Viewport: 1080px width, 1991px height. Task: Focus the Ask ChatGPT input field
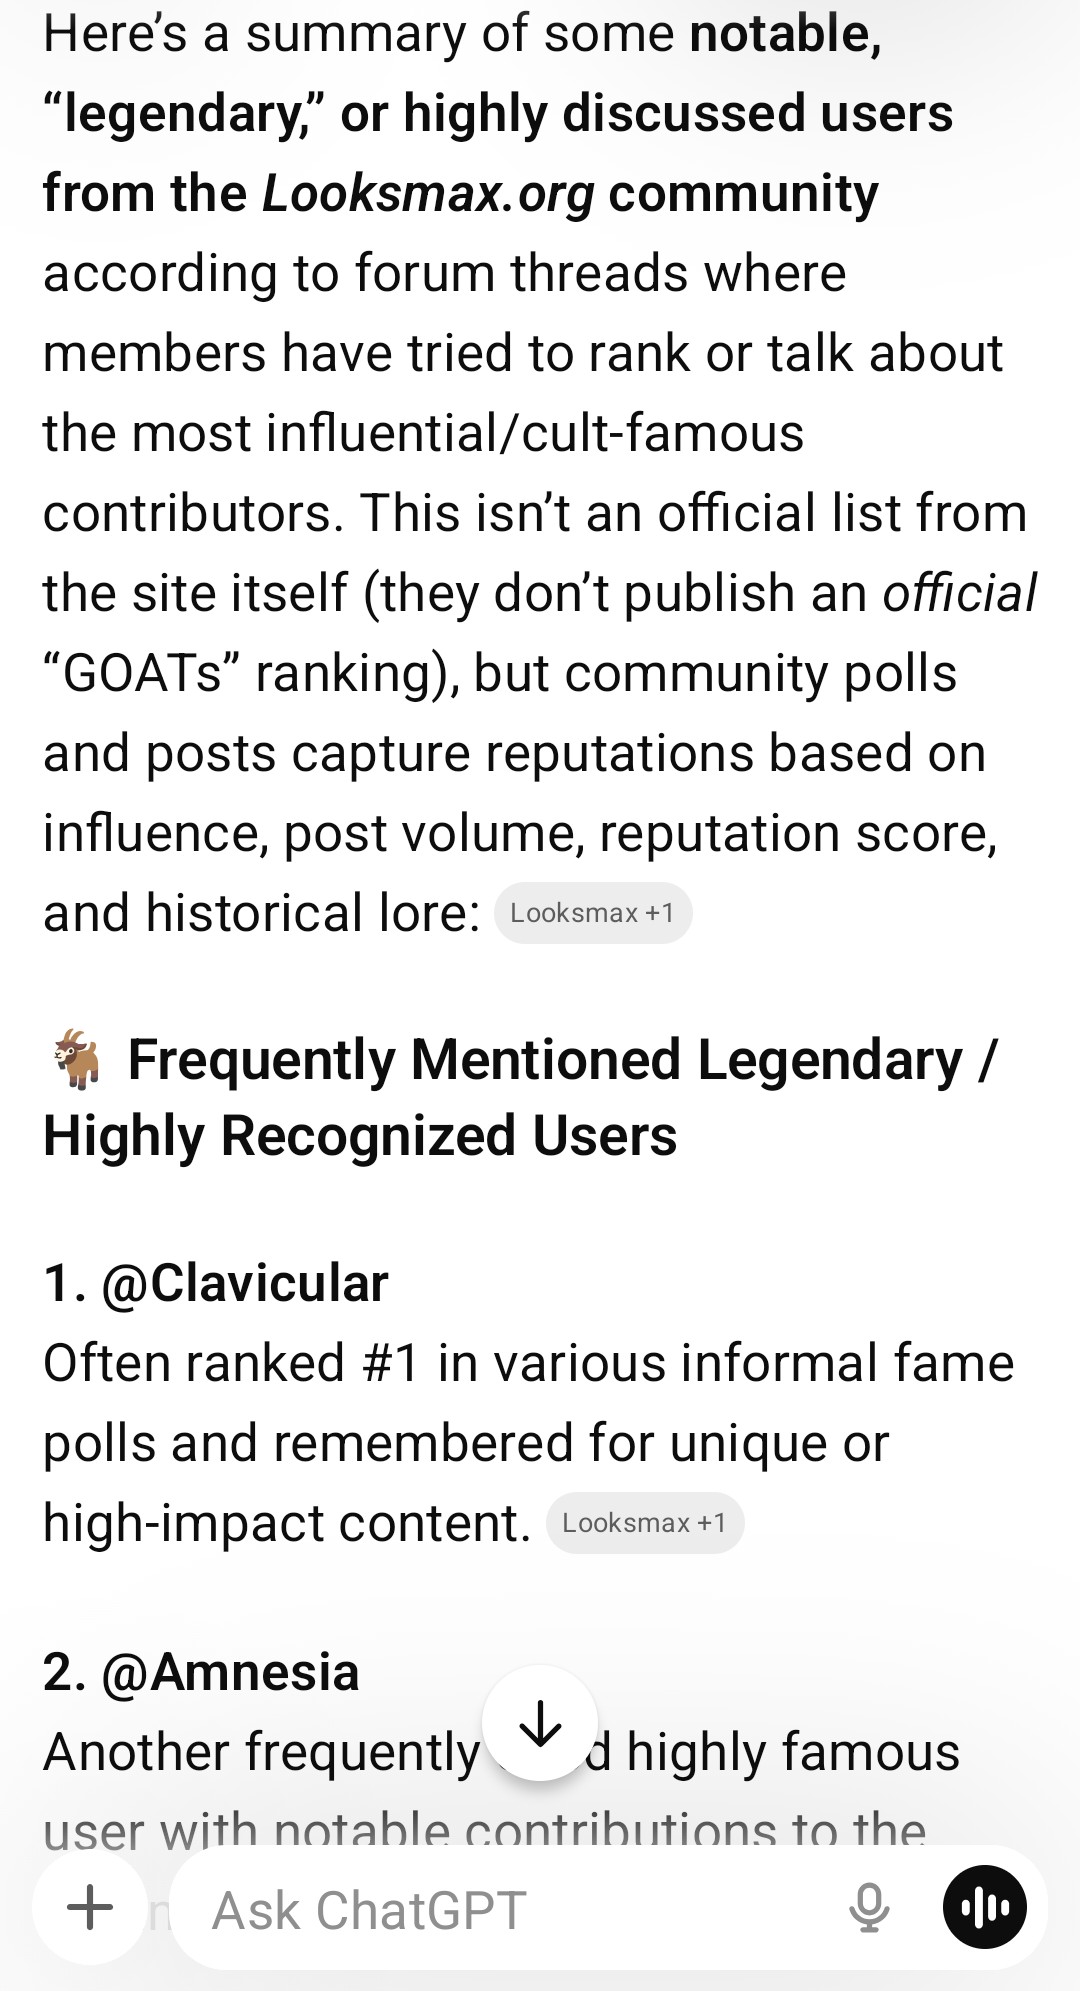(x=500, y=1909)
